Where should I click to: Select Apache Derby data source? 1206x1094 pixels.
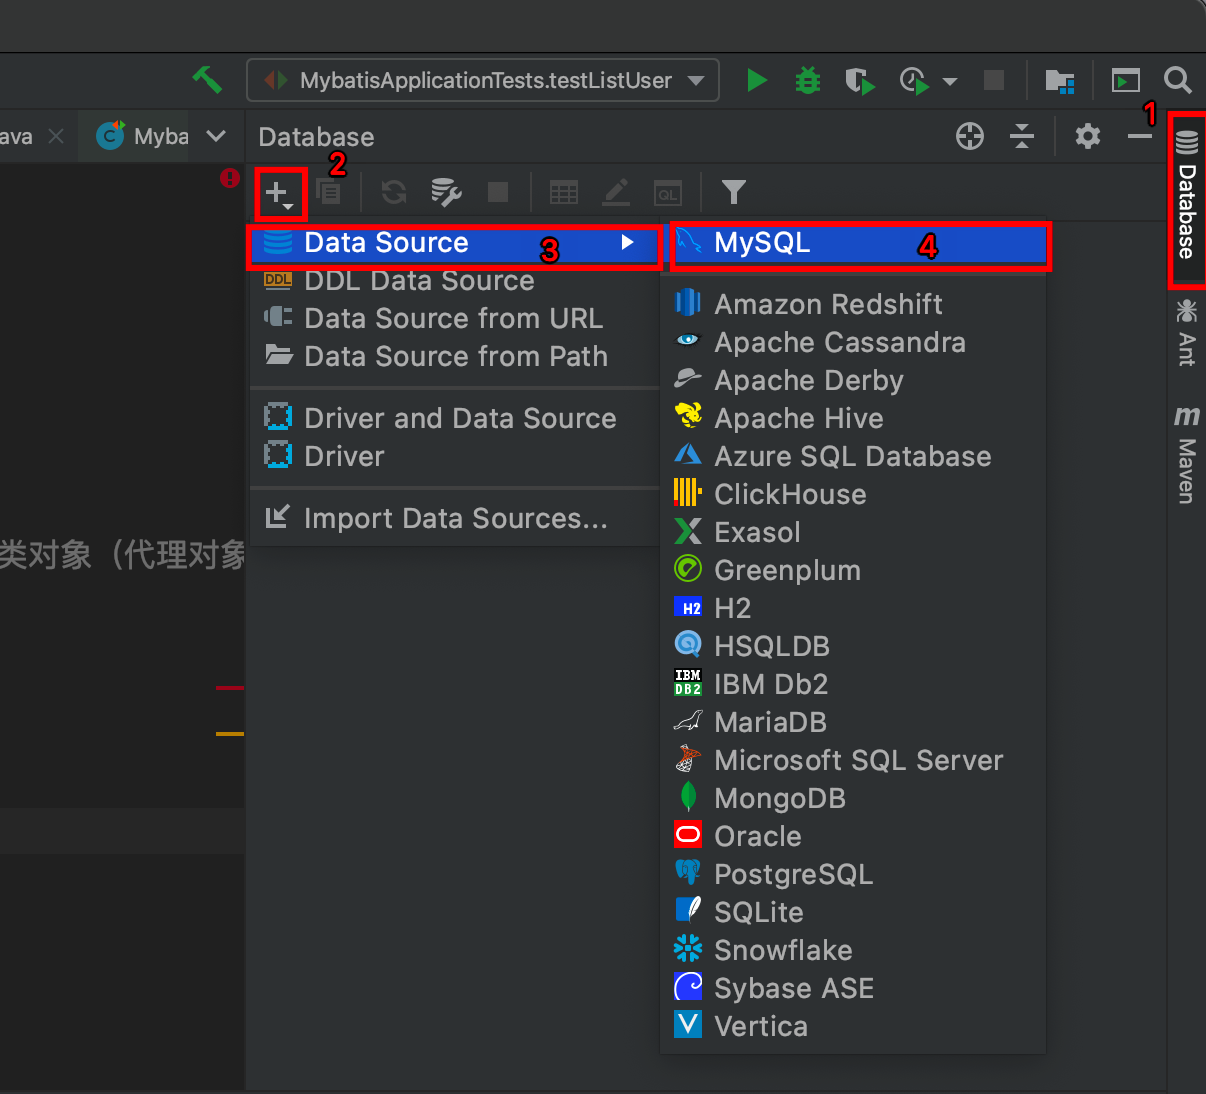pyautogui.click(x=853, y=381)
